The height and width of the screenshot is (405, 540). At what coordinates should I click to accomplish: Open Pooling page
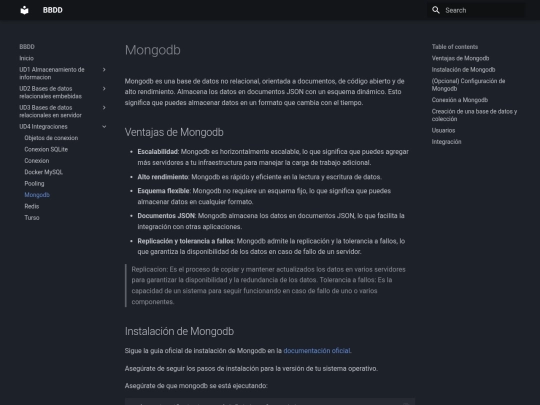pos(34,184)
